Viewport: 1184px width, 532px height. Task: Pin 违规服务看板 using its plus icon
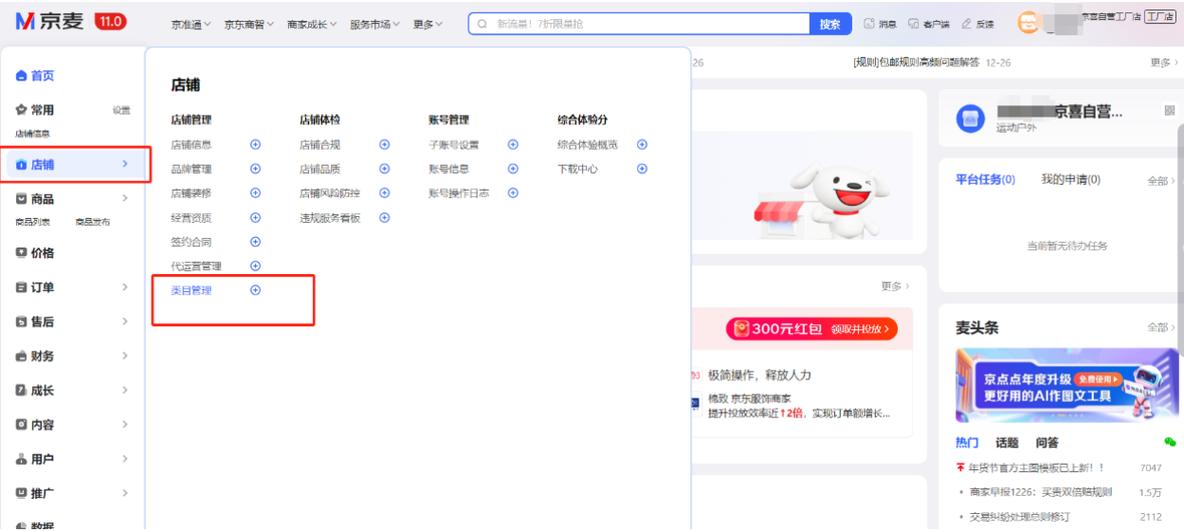[x=384, y=217]
